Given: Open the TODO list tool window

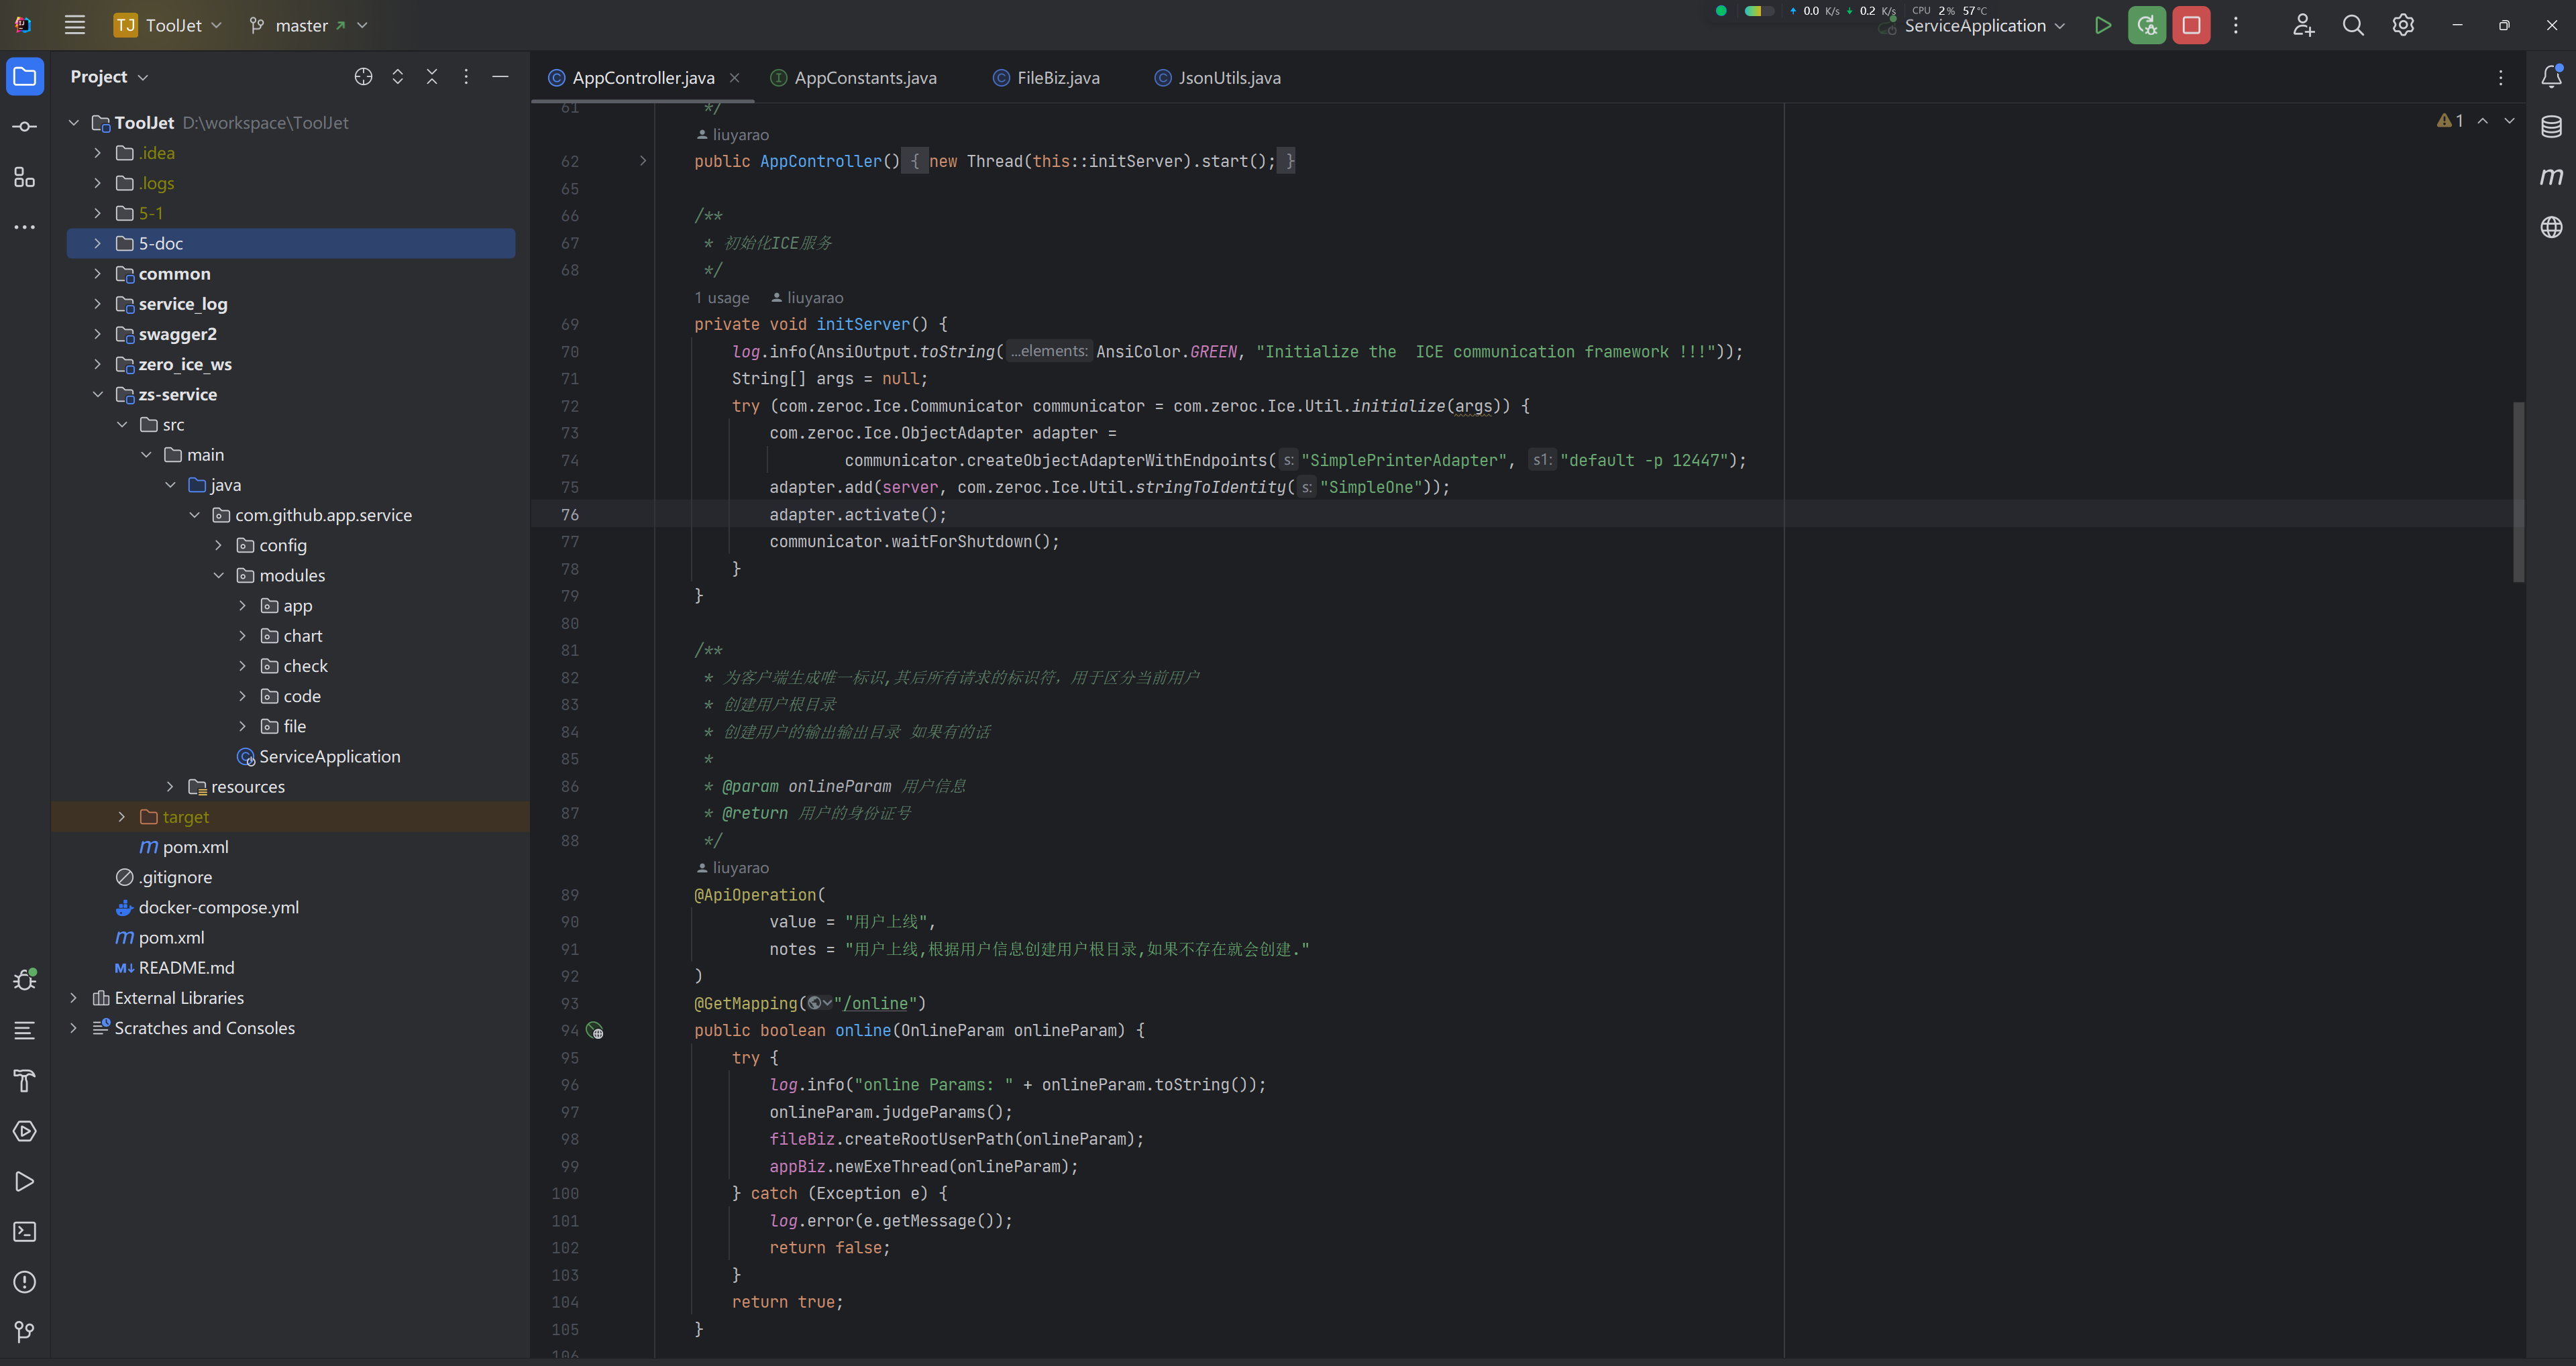Looking at the screenshot, I should (25, 1030).
